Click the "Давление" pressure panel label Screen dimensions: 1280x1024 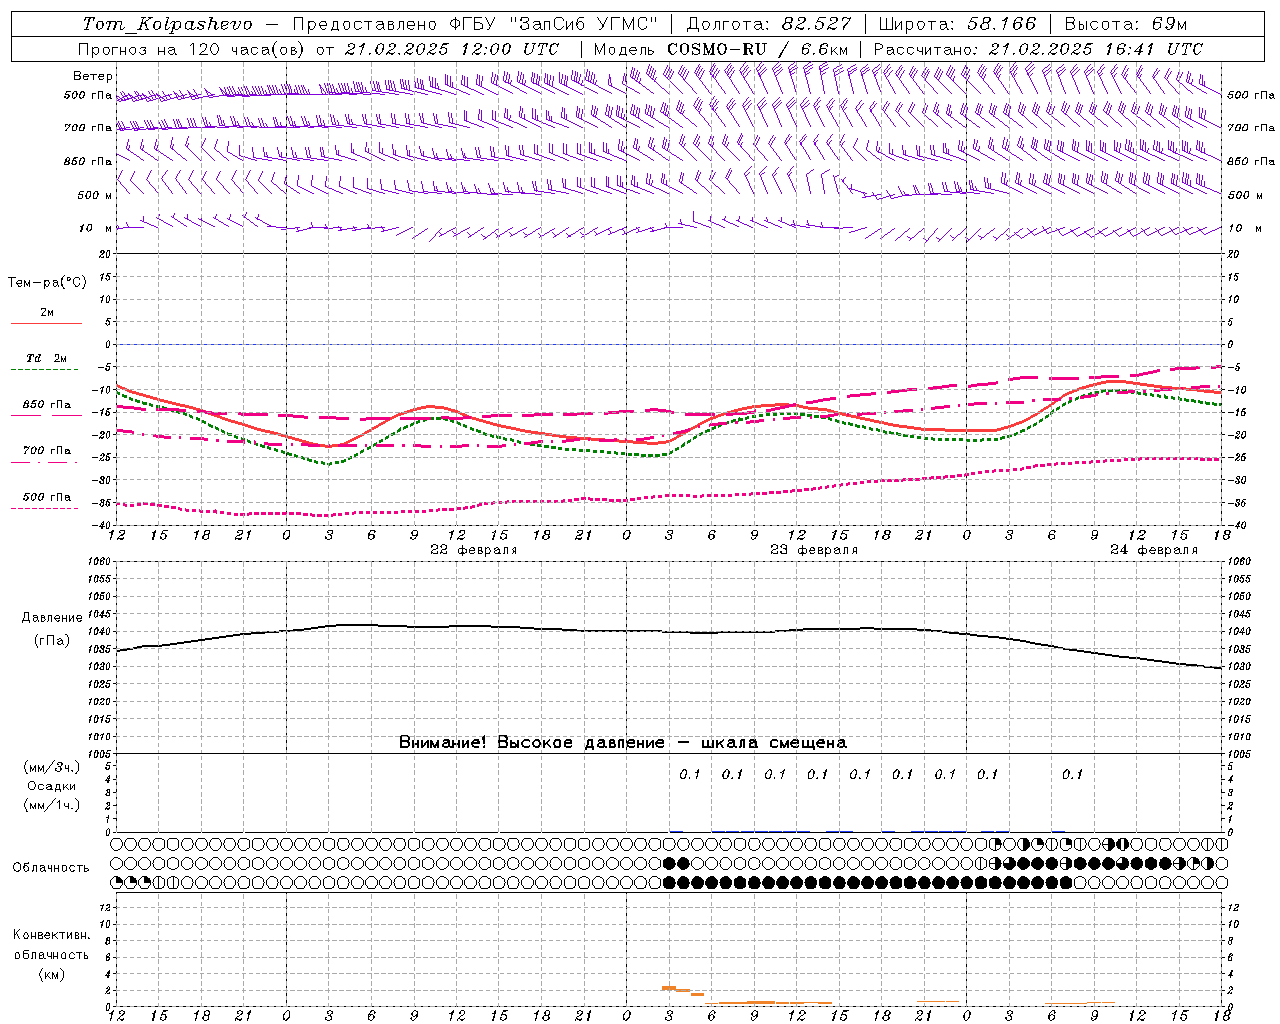[x=52, y=618]
